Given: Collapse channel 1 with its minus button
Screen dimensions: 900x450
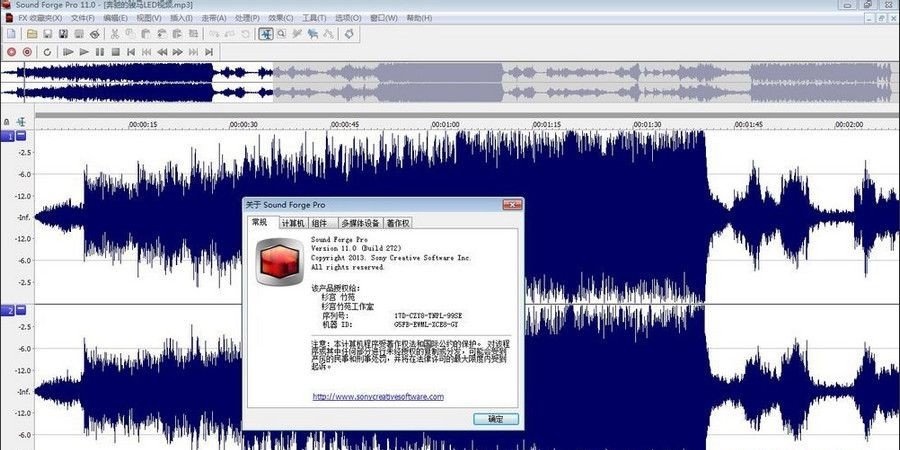Looking at the screenshot, I should pos(20,136).
